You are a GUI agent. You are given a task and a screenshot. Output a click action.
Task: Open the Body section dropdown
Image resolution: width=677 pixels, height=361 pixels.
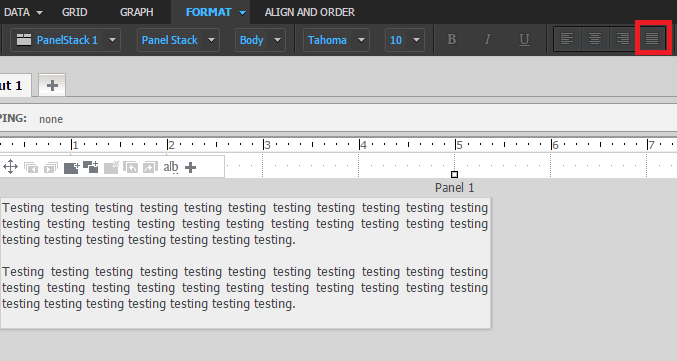(260, 40)
